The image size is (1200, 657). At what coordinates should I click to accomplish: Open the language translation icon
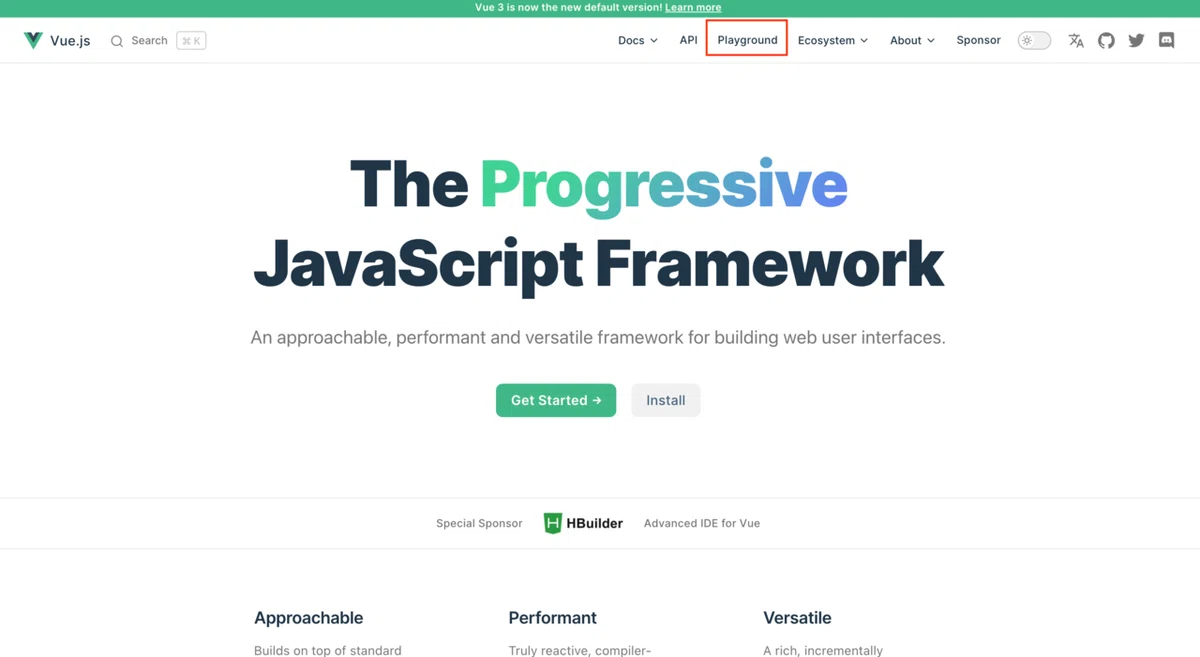[1076, 41]
